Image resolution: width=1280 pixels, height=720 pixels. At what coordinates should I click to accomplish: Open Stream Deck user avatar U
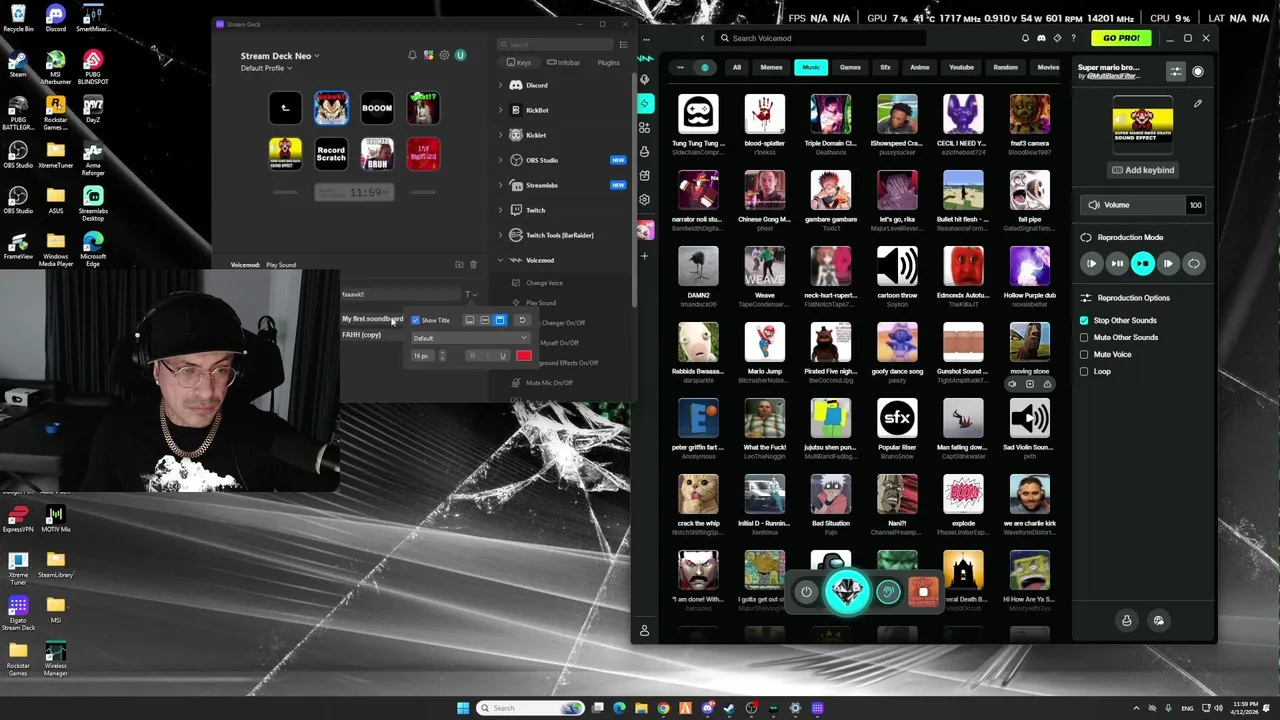[x=460, y=55]
